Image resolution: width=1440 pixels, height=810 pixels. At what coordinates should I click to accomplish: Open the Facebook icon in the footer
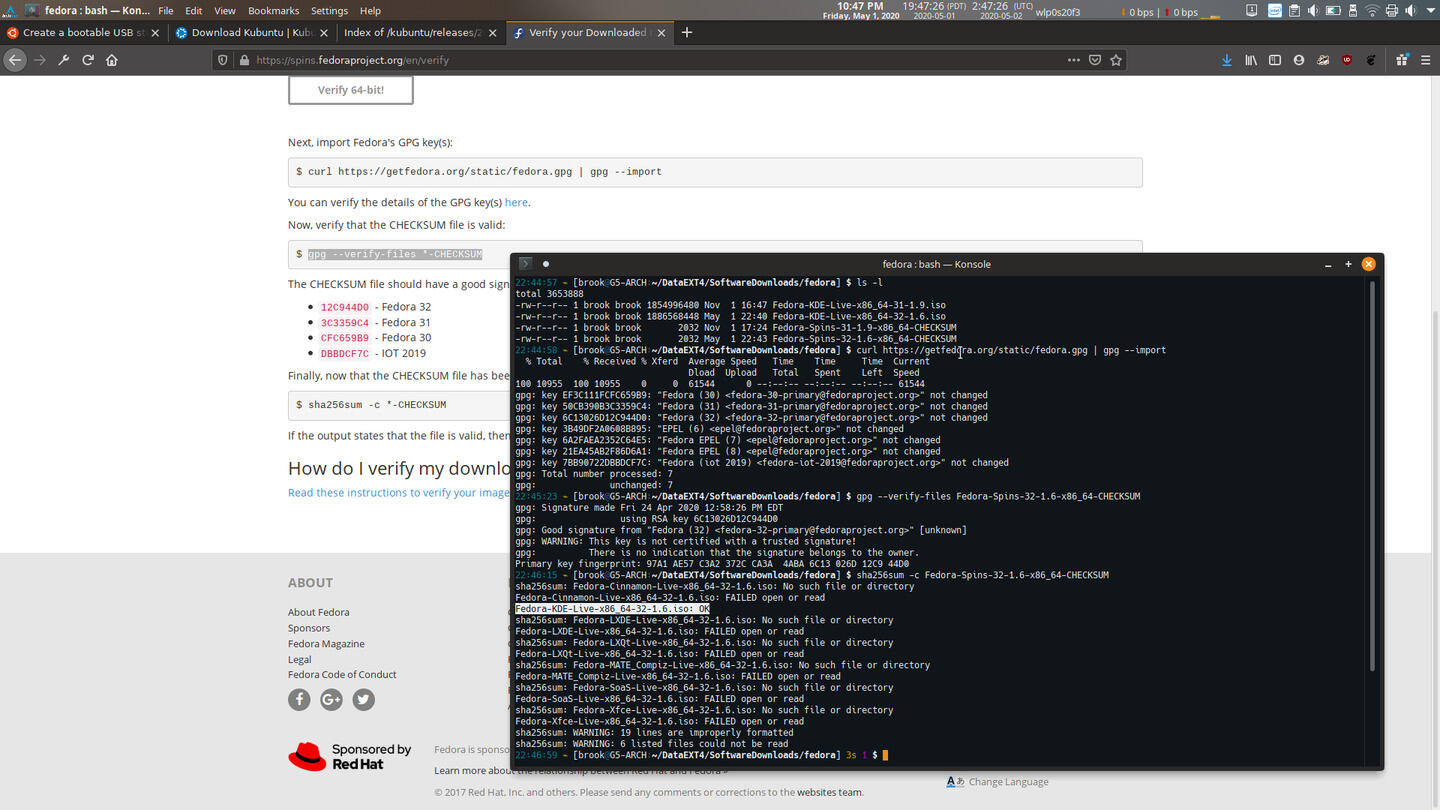(299, 700)
